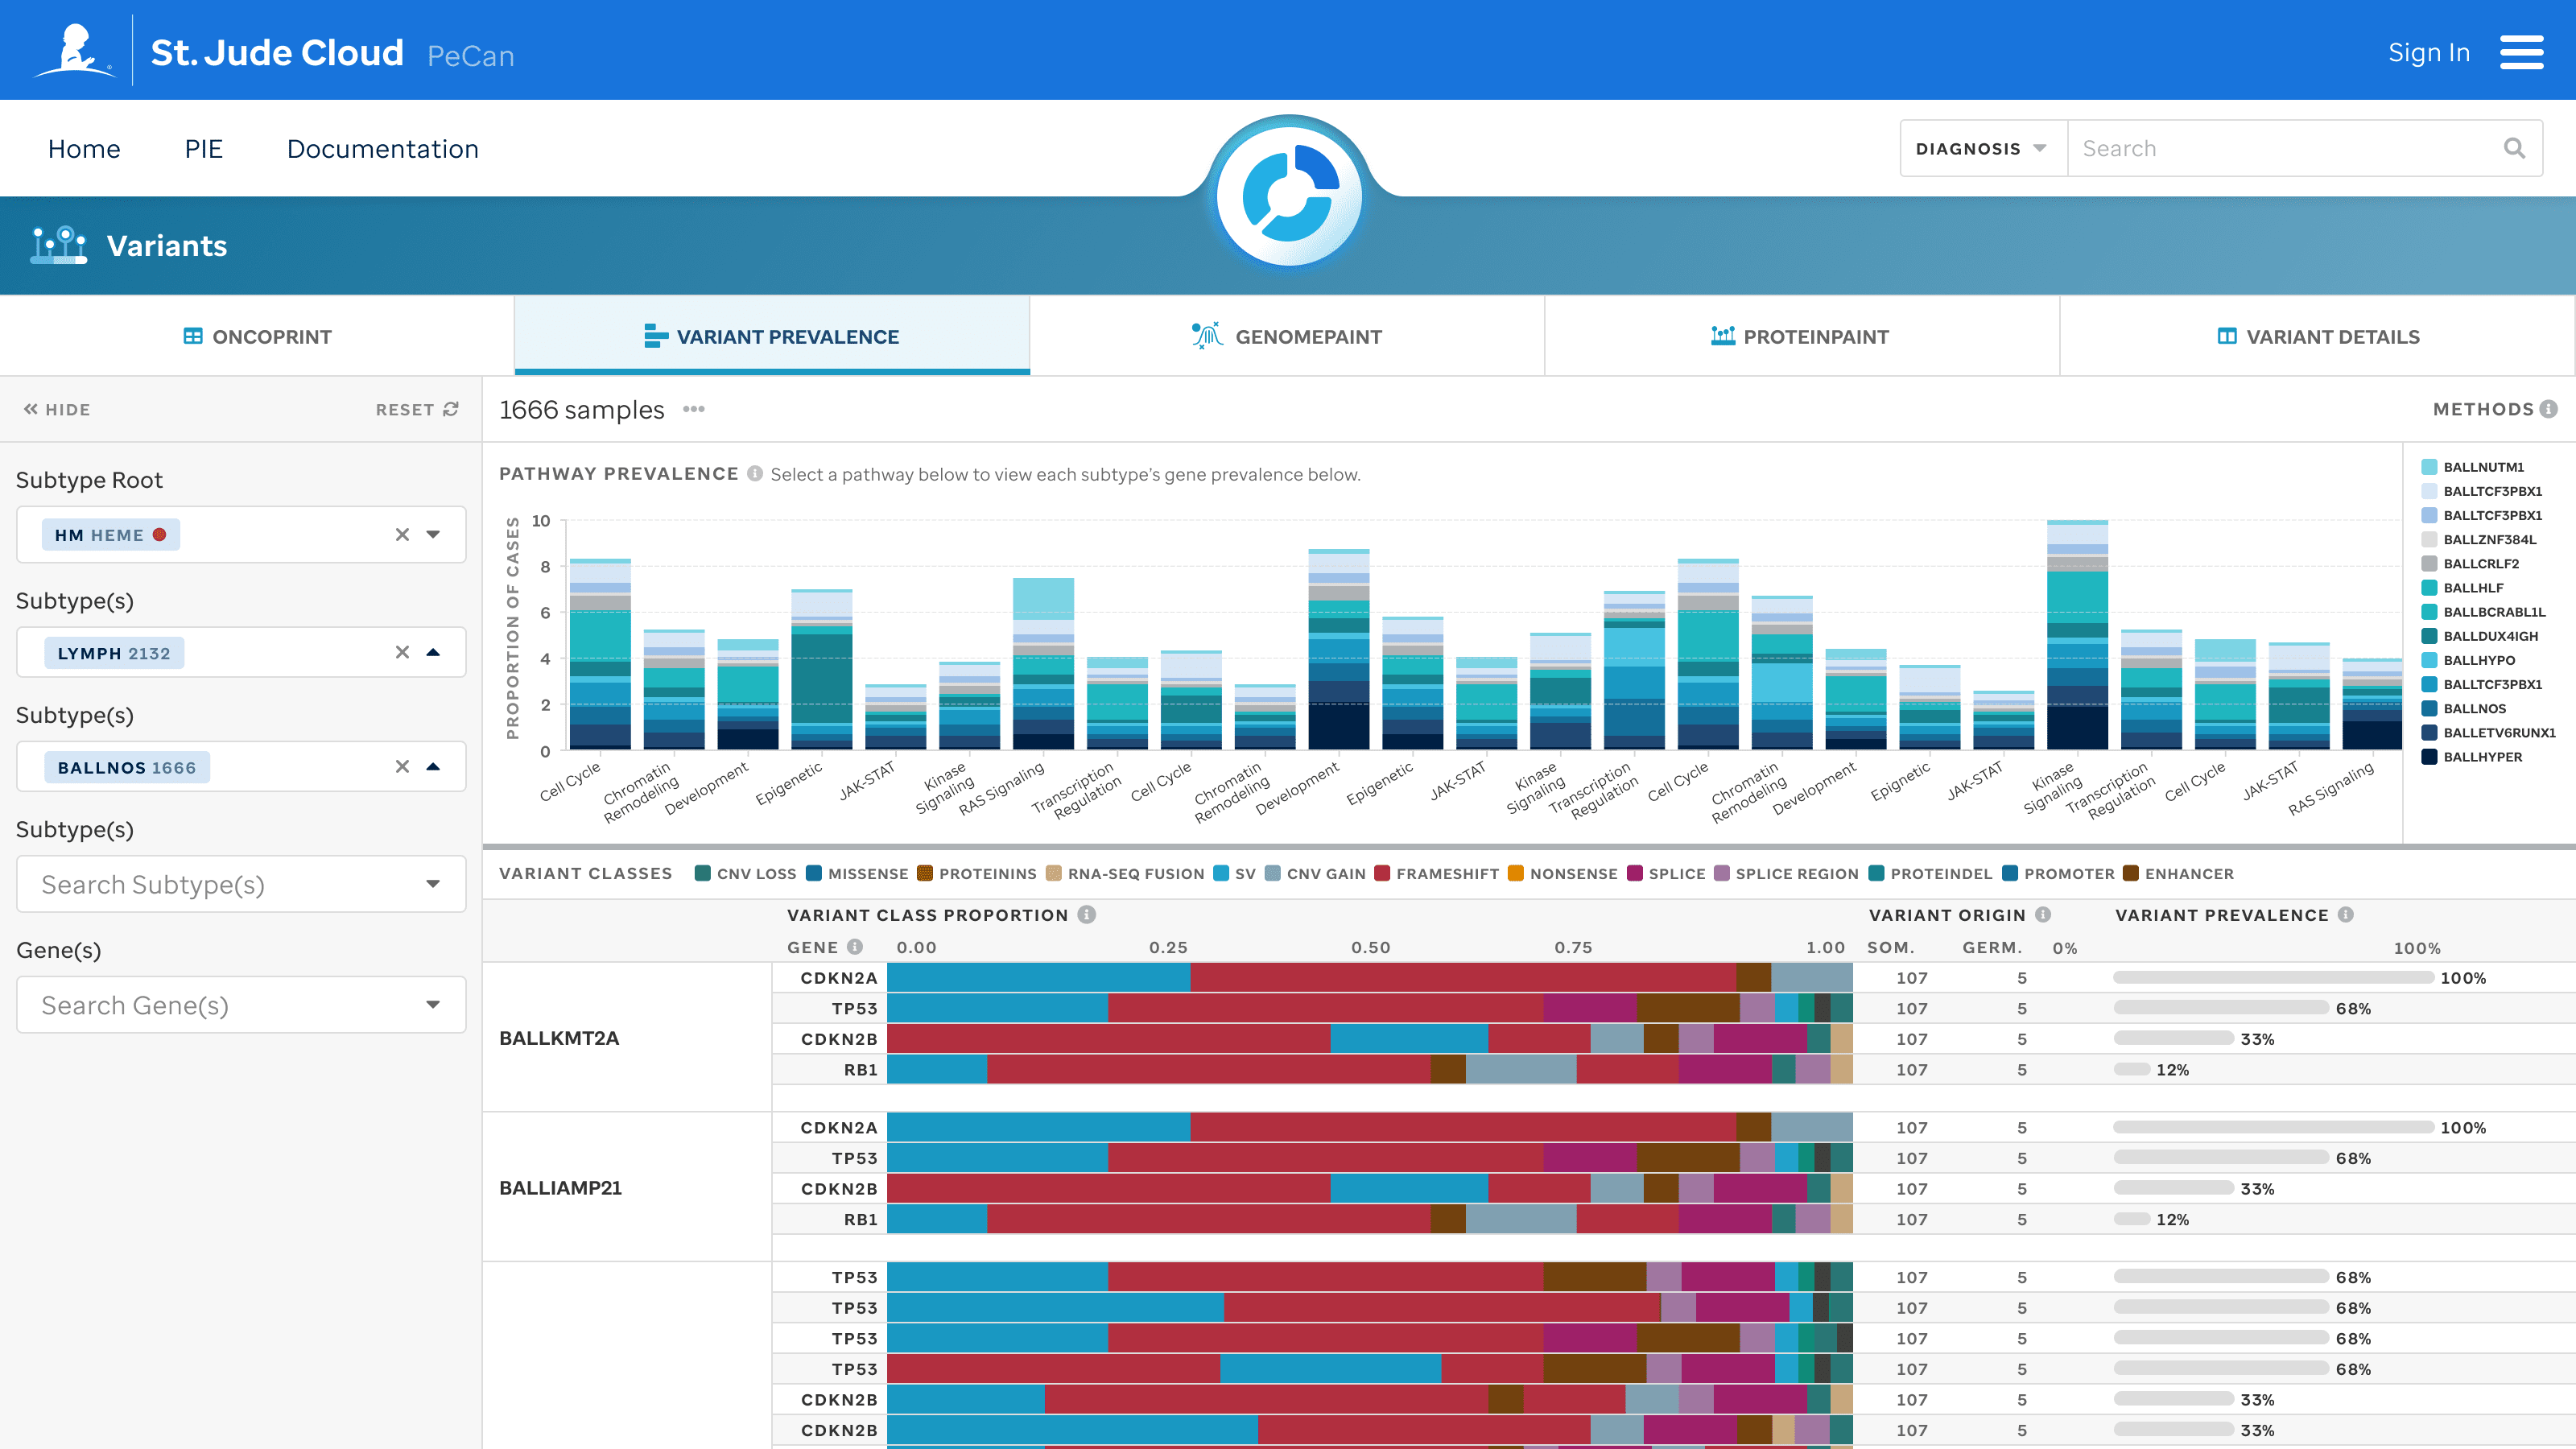
Task: Click Pathway Prevalence info icon
Action: [755, 474]
